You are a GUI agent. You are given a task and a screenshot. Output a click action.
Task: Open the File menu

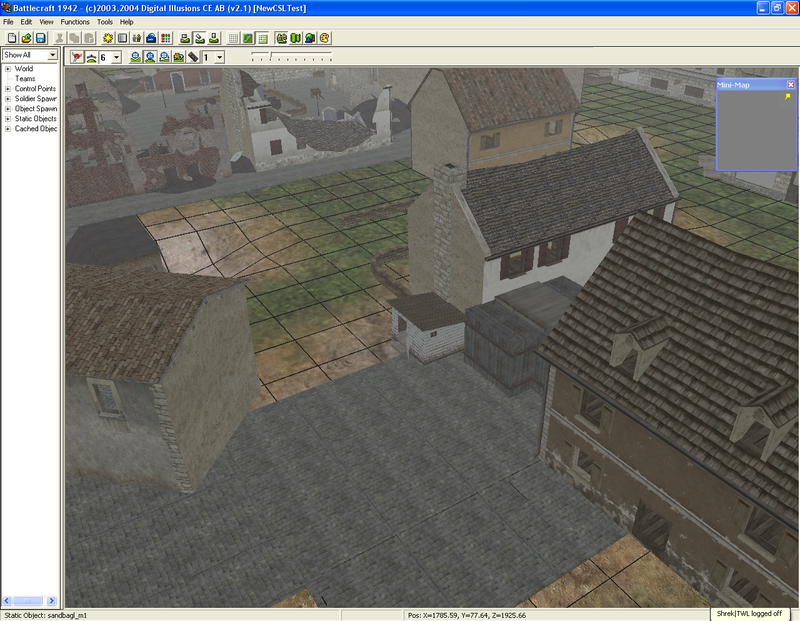[8, 22]
